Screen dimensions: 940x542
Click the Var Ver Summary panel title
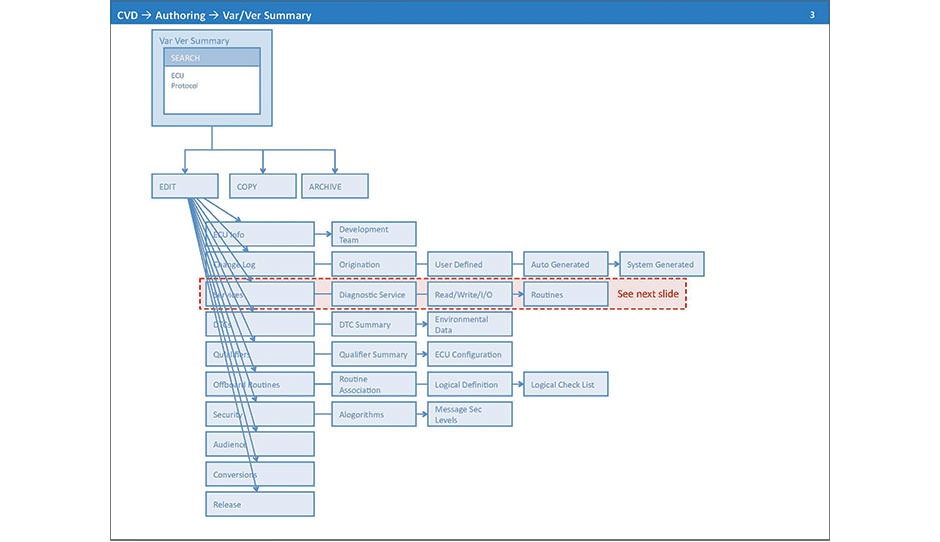pyautogui.click(x=194, y=41)
